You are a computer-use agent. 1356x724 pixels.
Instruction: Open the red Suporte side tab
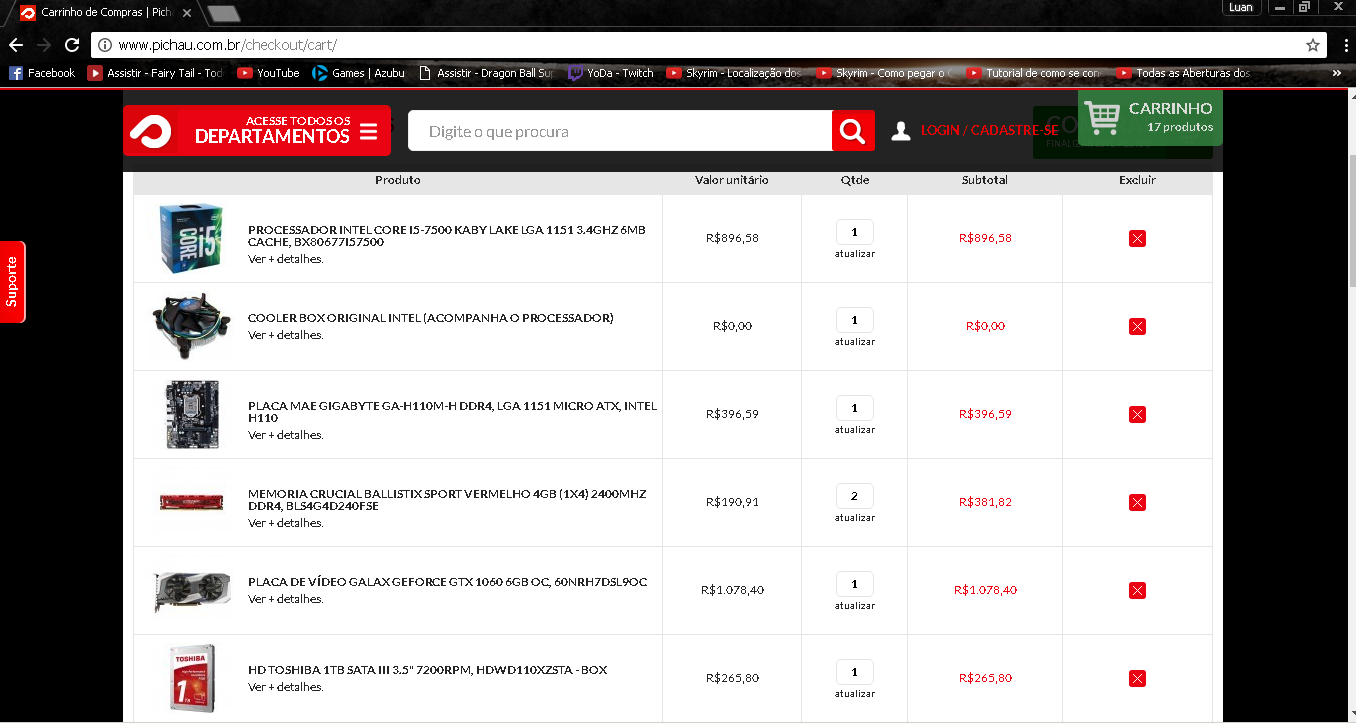point(12,282)
